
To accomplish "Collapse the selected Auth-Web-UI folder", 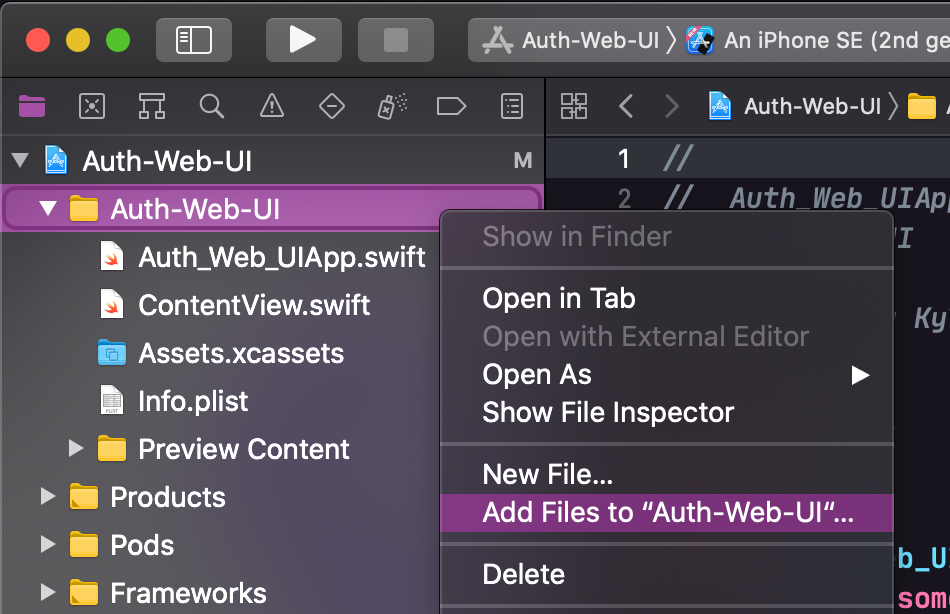I will [48, 209].
